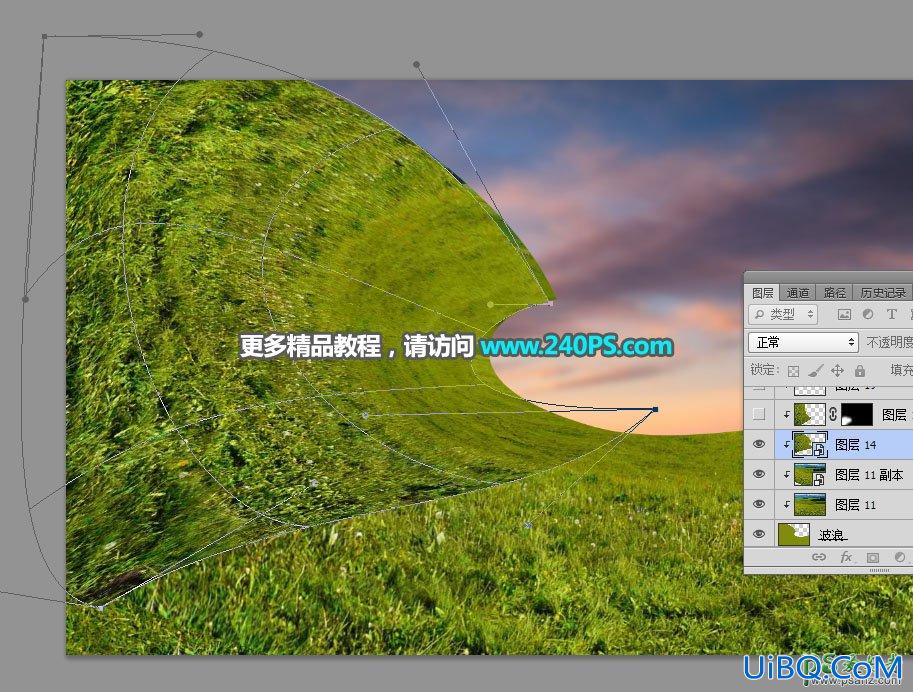This screenshot has width=913, height=692.
Task: Toggle visibility of 图层 11
Action: pyautogui.click(x=759, y=504)
